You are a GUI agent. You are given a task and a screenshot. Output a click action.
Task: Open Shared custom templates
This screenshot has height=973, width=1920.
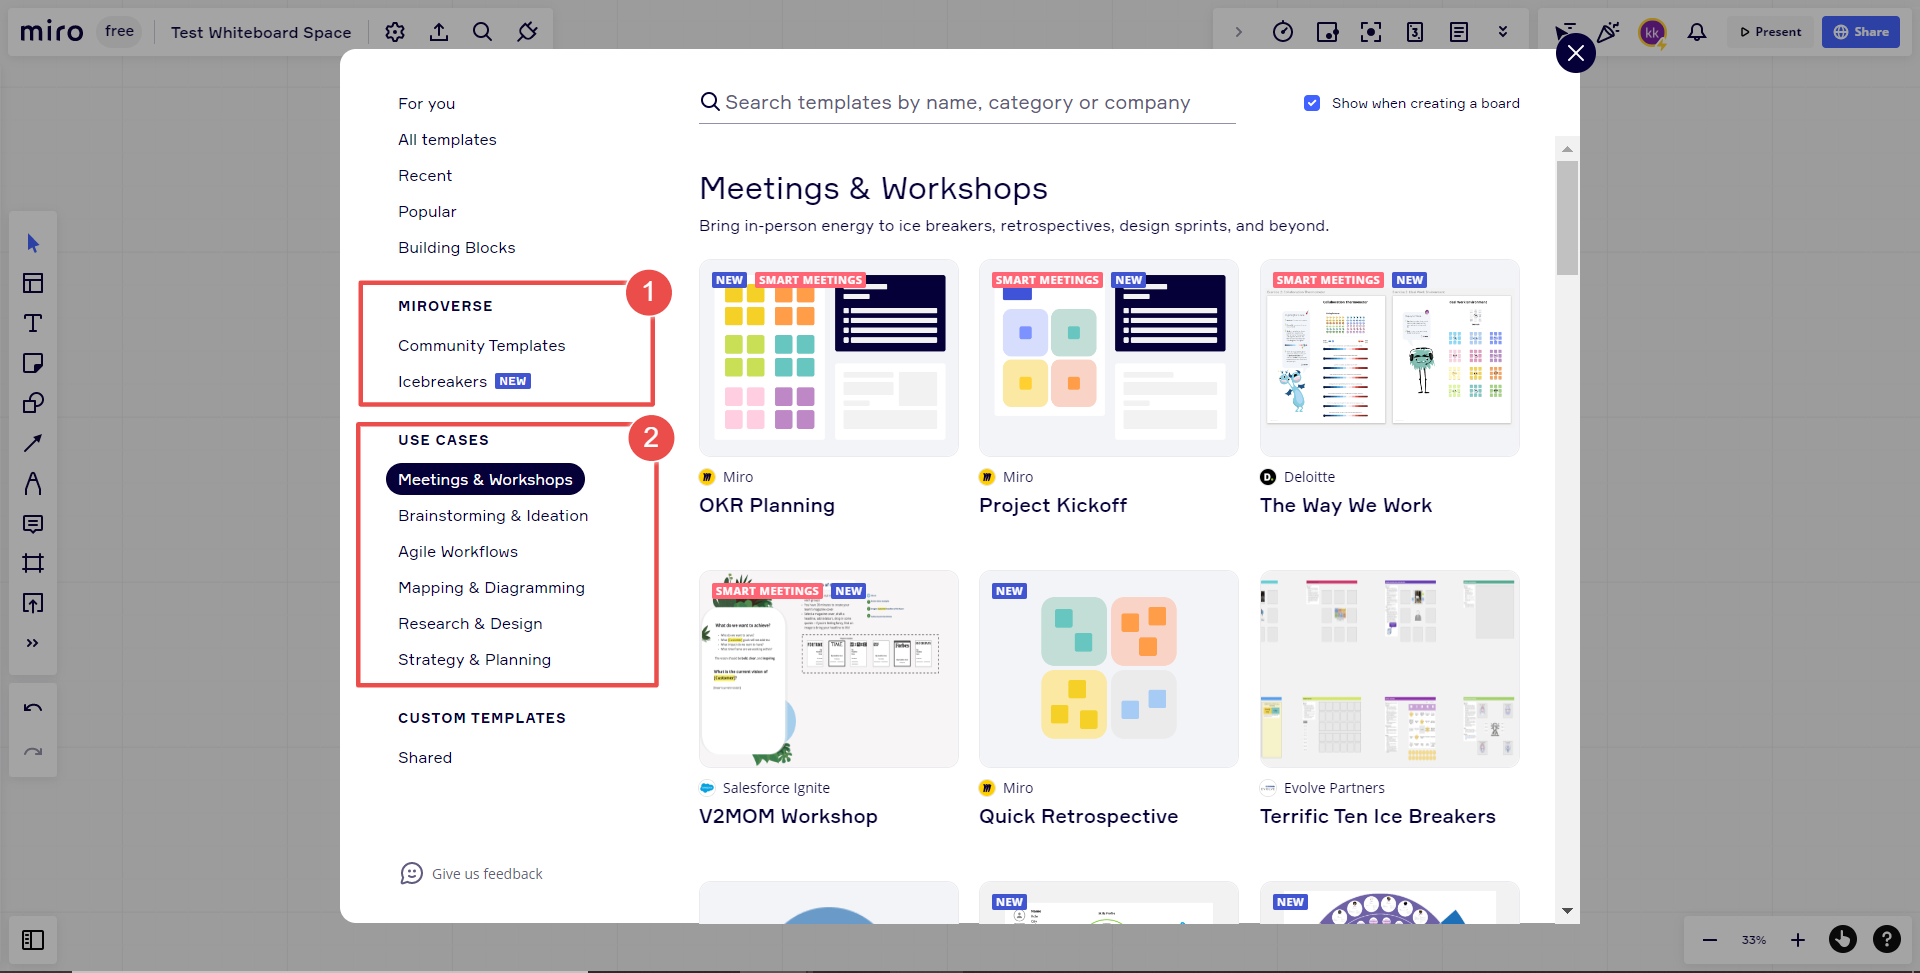pyautogui.click(x=425, y=757)
